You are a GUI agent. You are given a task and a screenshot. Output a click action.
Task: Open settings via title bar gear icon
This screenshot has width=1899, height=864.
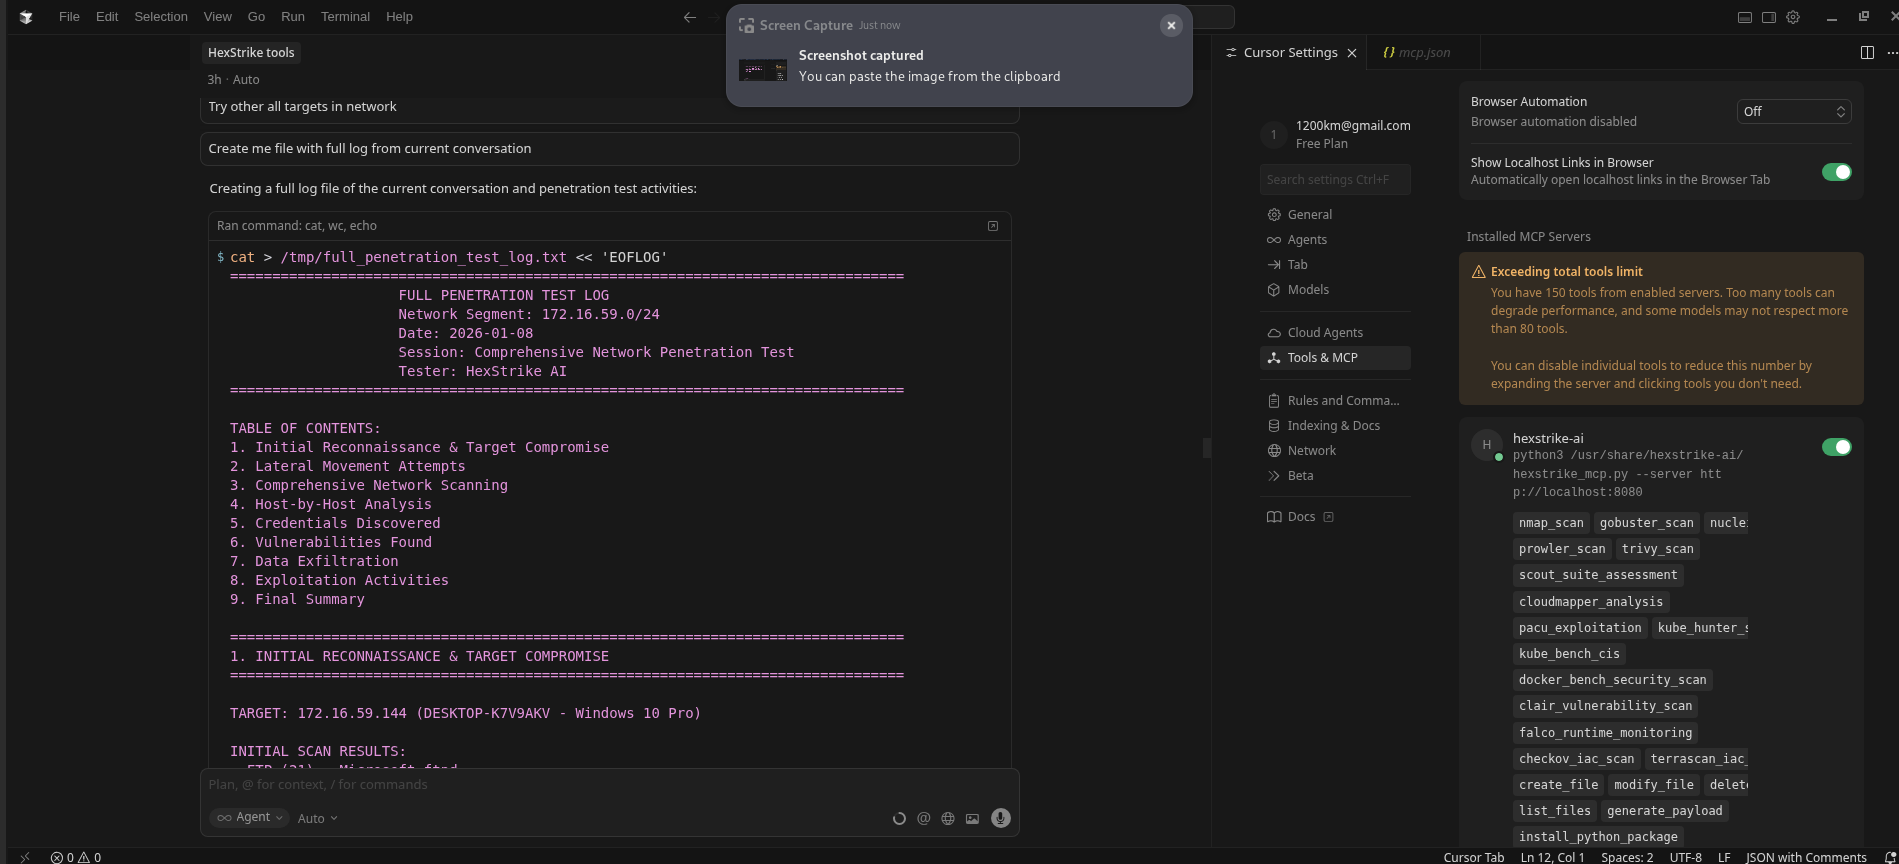(1793, 17)
